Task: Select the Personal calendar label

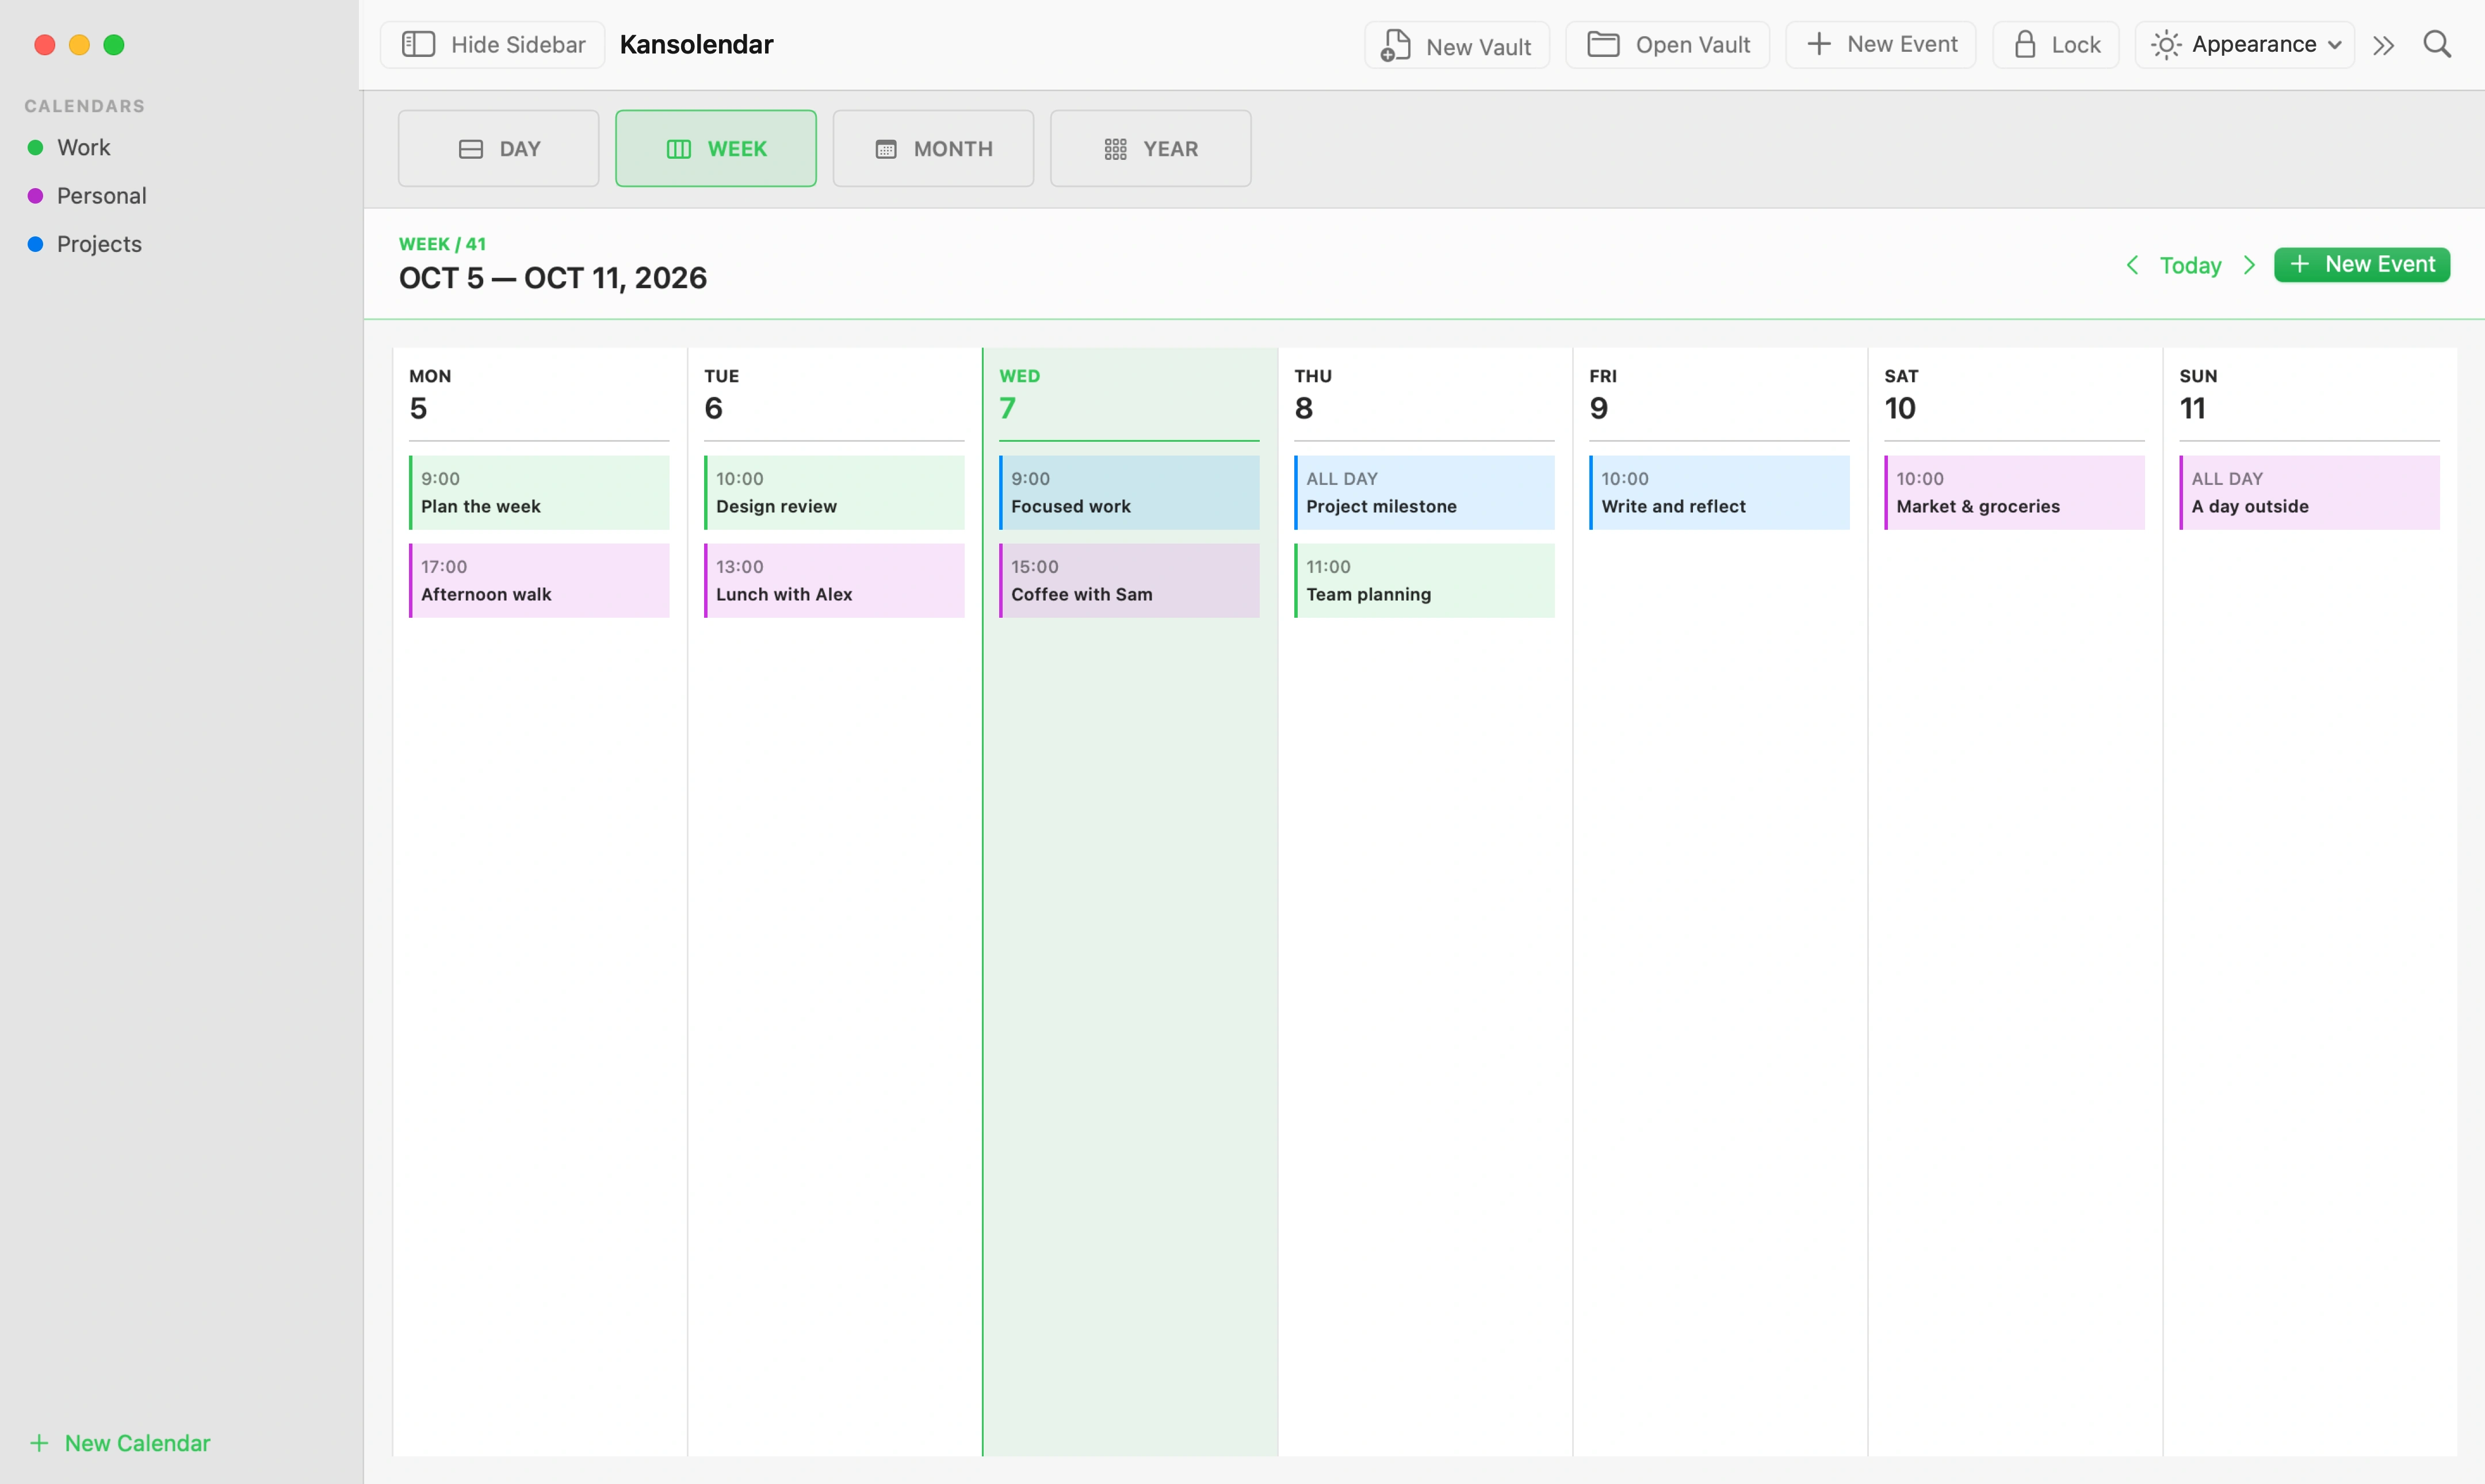Action: [102, 195]
